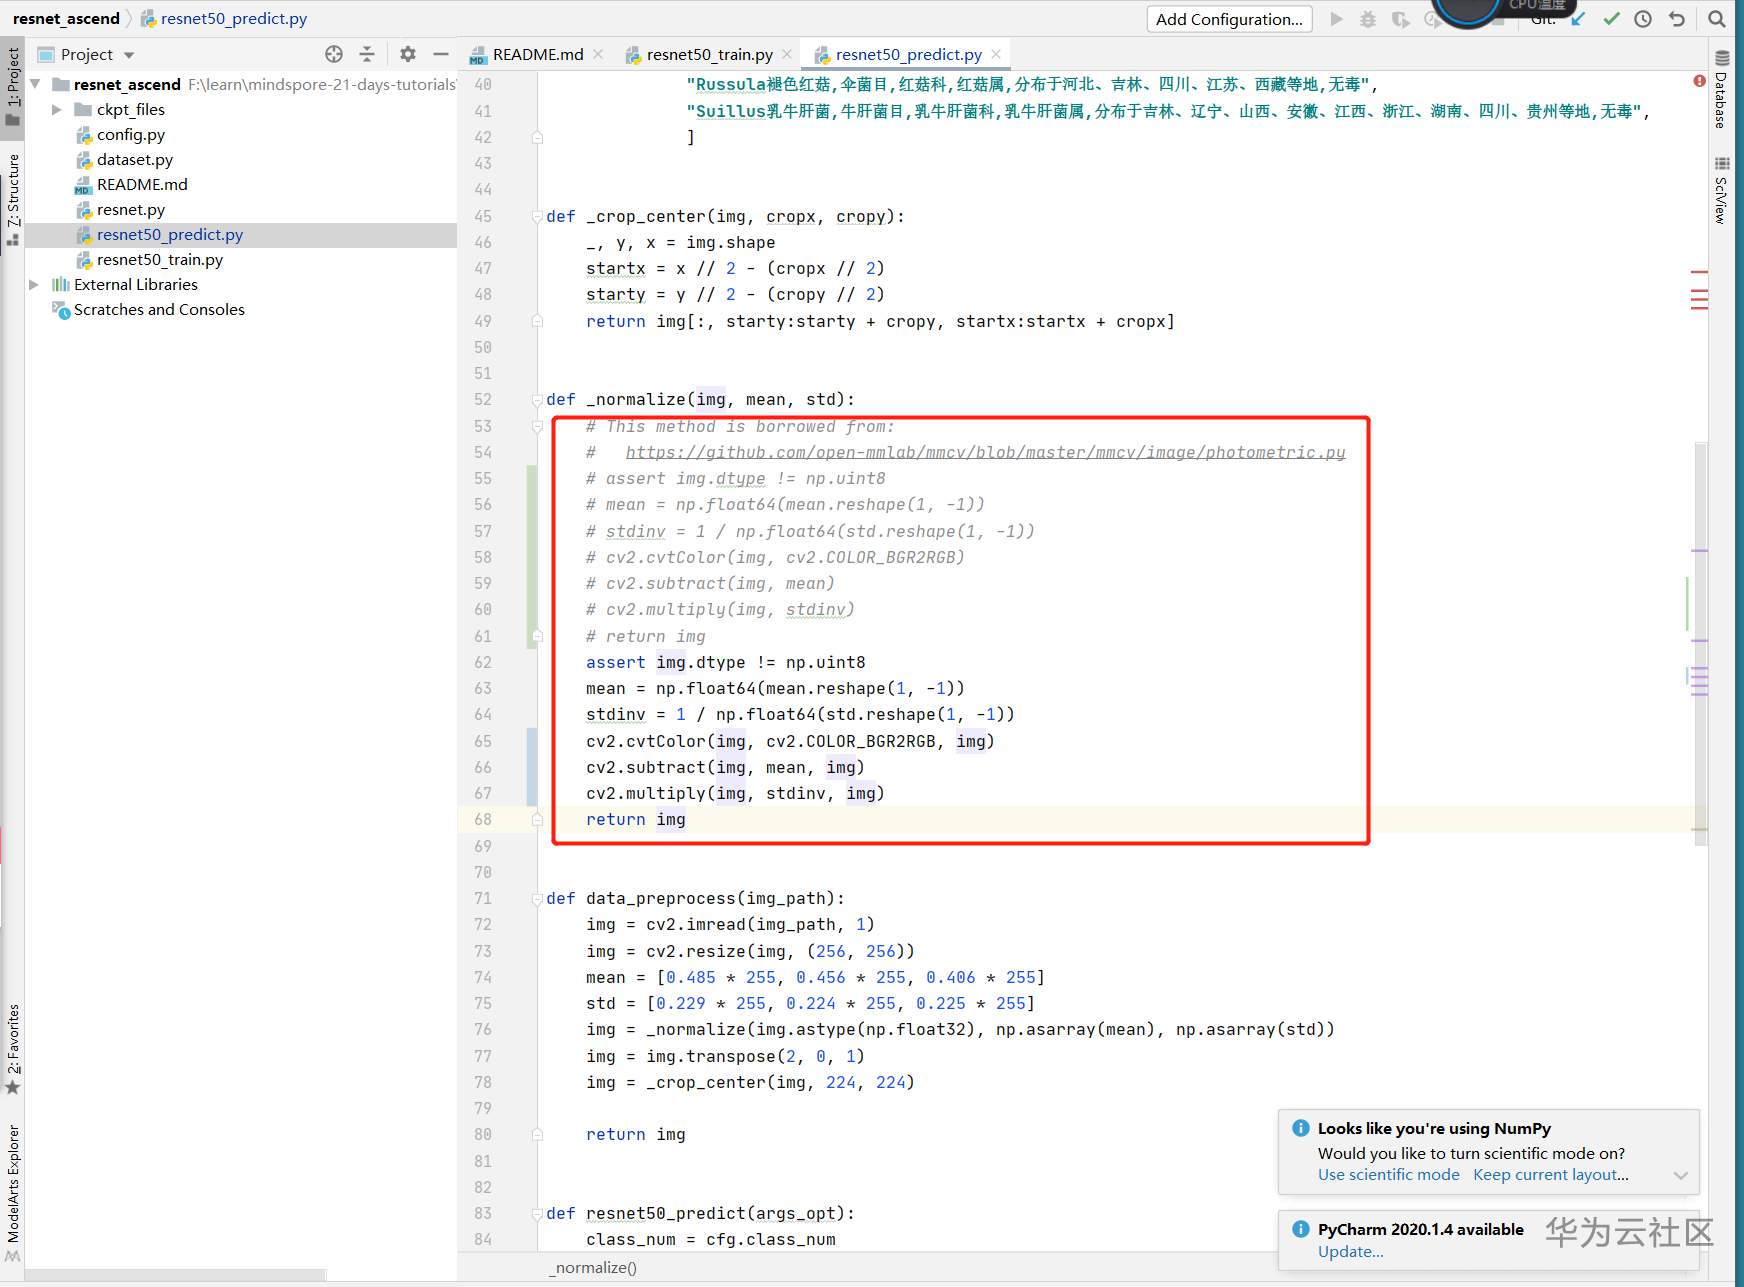Image resolution: width=1744 pixels, height=1287 pixels.
Task: Toggle the 1: Project side tab
Action: (12, 86)
